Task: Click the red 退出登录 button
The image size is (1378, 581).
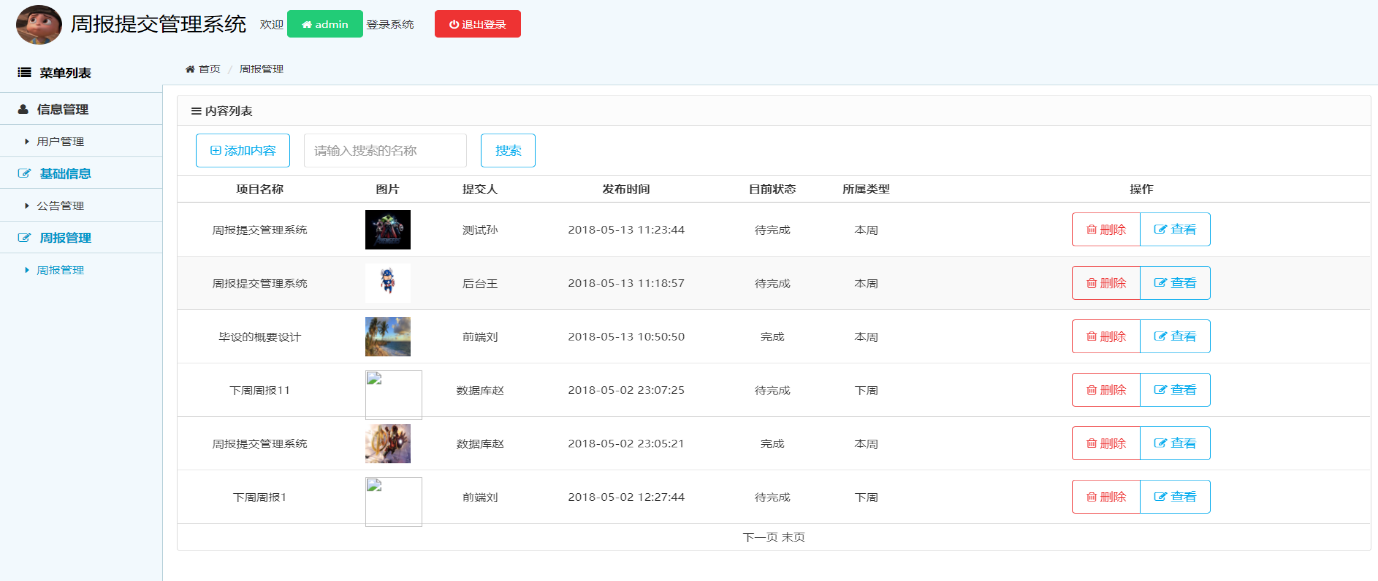Action: (478, 24)
